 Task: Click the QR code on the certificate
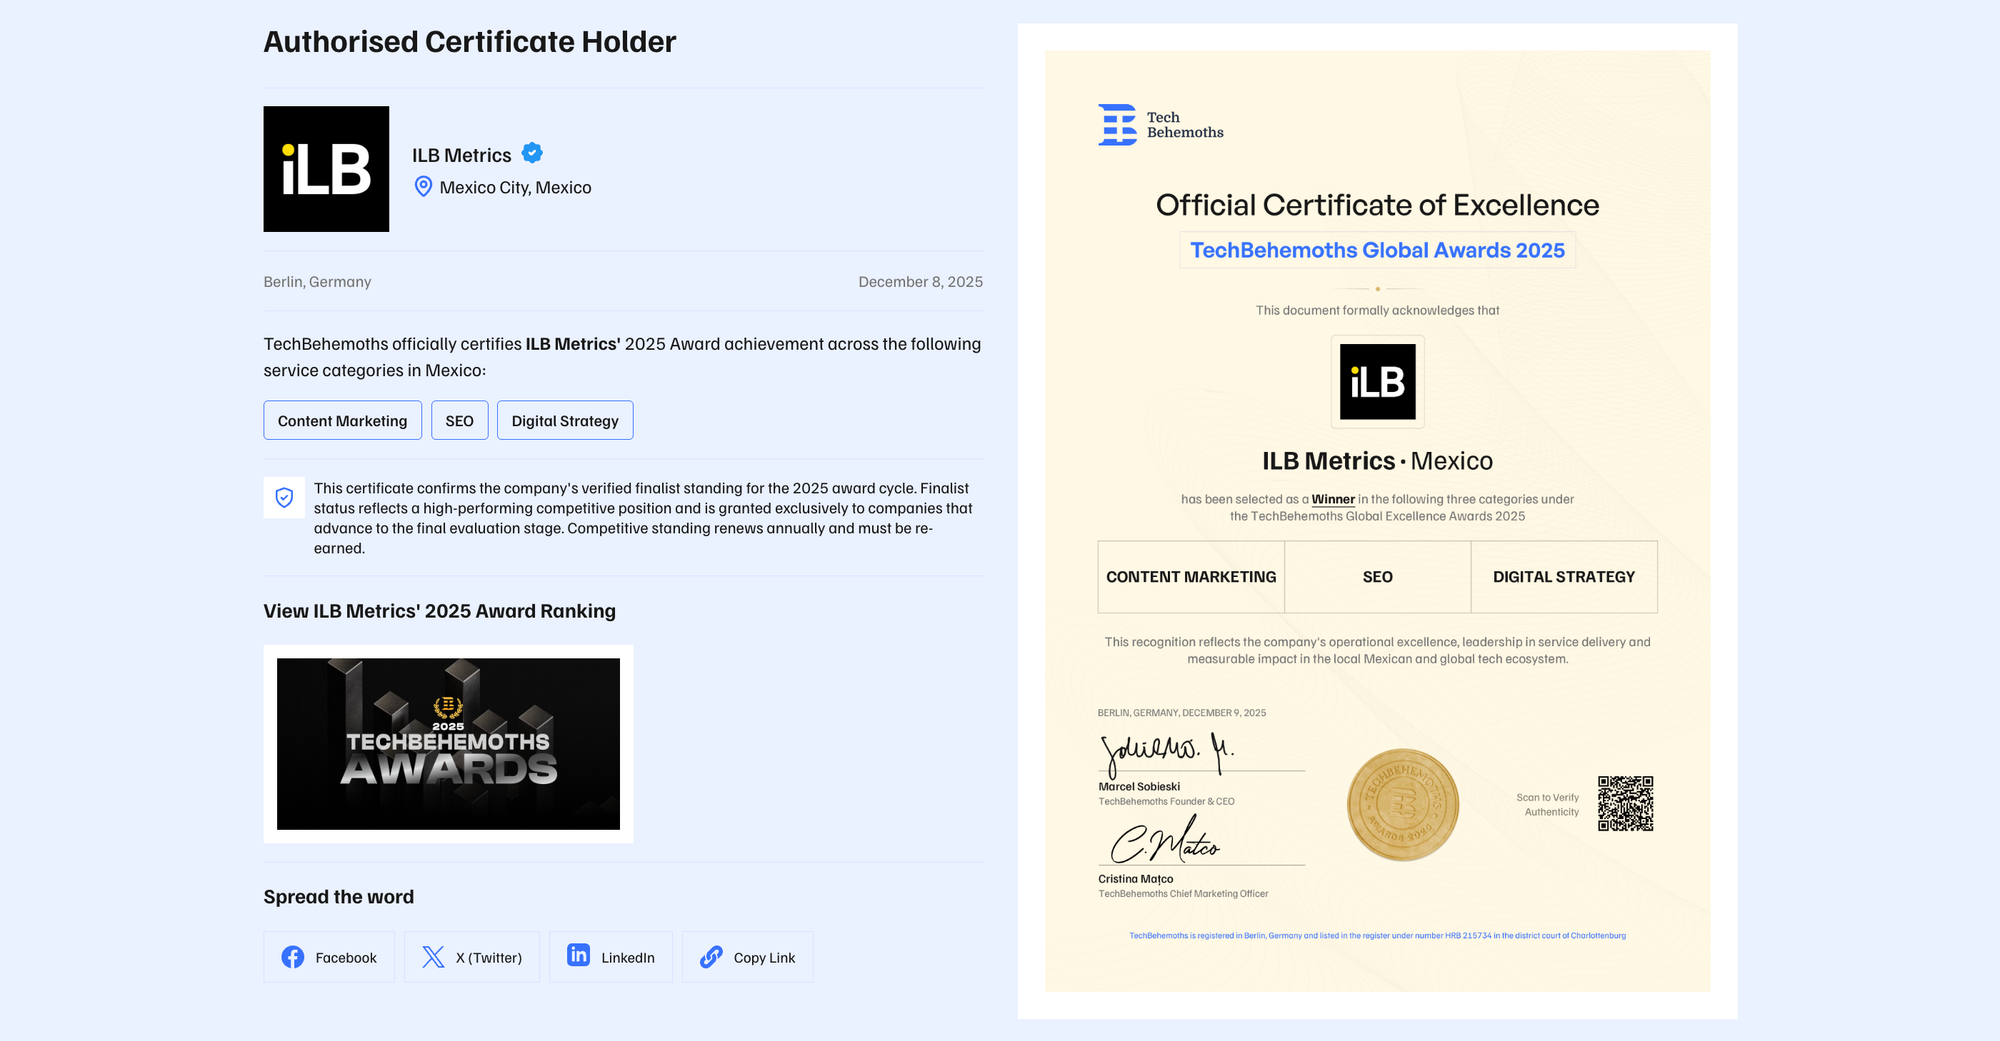pos(1626,804)
